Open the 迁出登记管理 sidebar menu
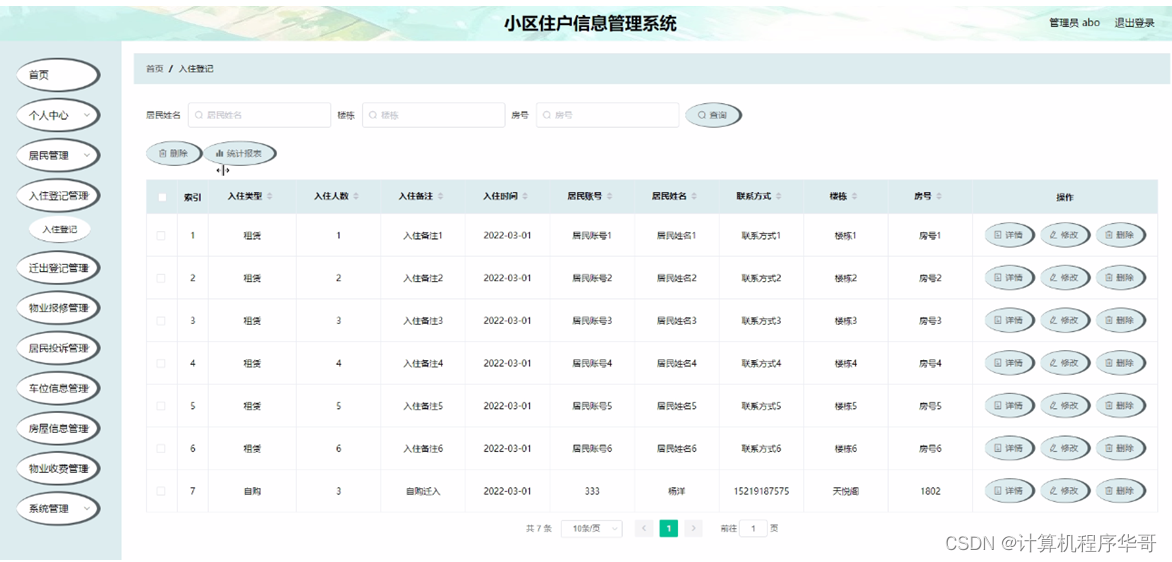Screen dimensions: 1172x562 [58, 268]
